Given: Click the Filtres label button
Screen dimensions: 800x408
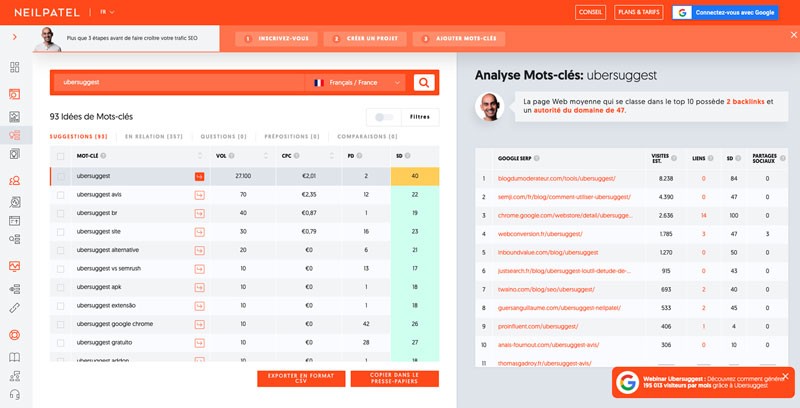Looking at the screenshot, I should (420, 117).
